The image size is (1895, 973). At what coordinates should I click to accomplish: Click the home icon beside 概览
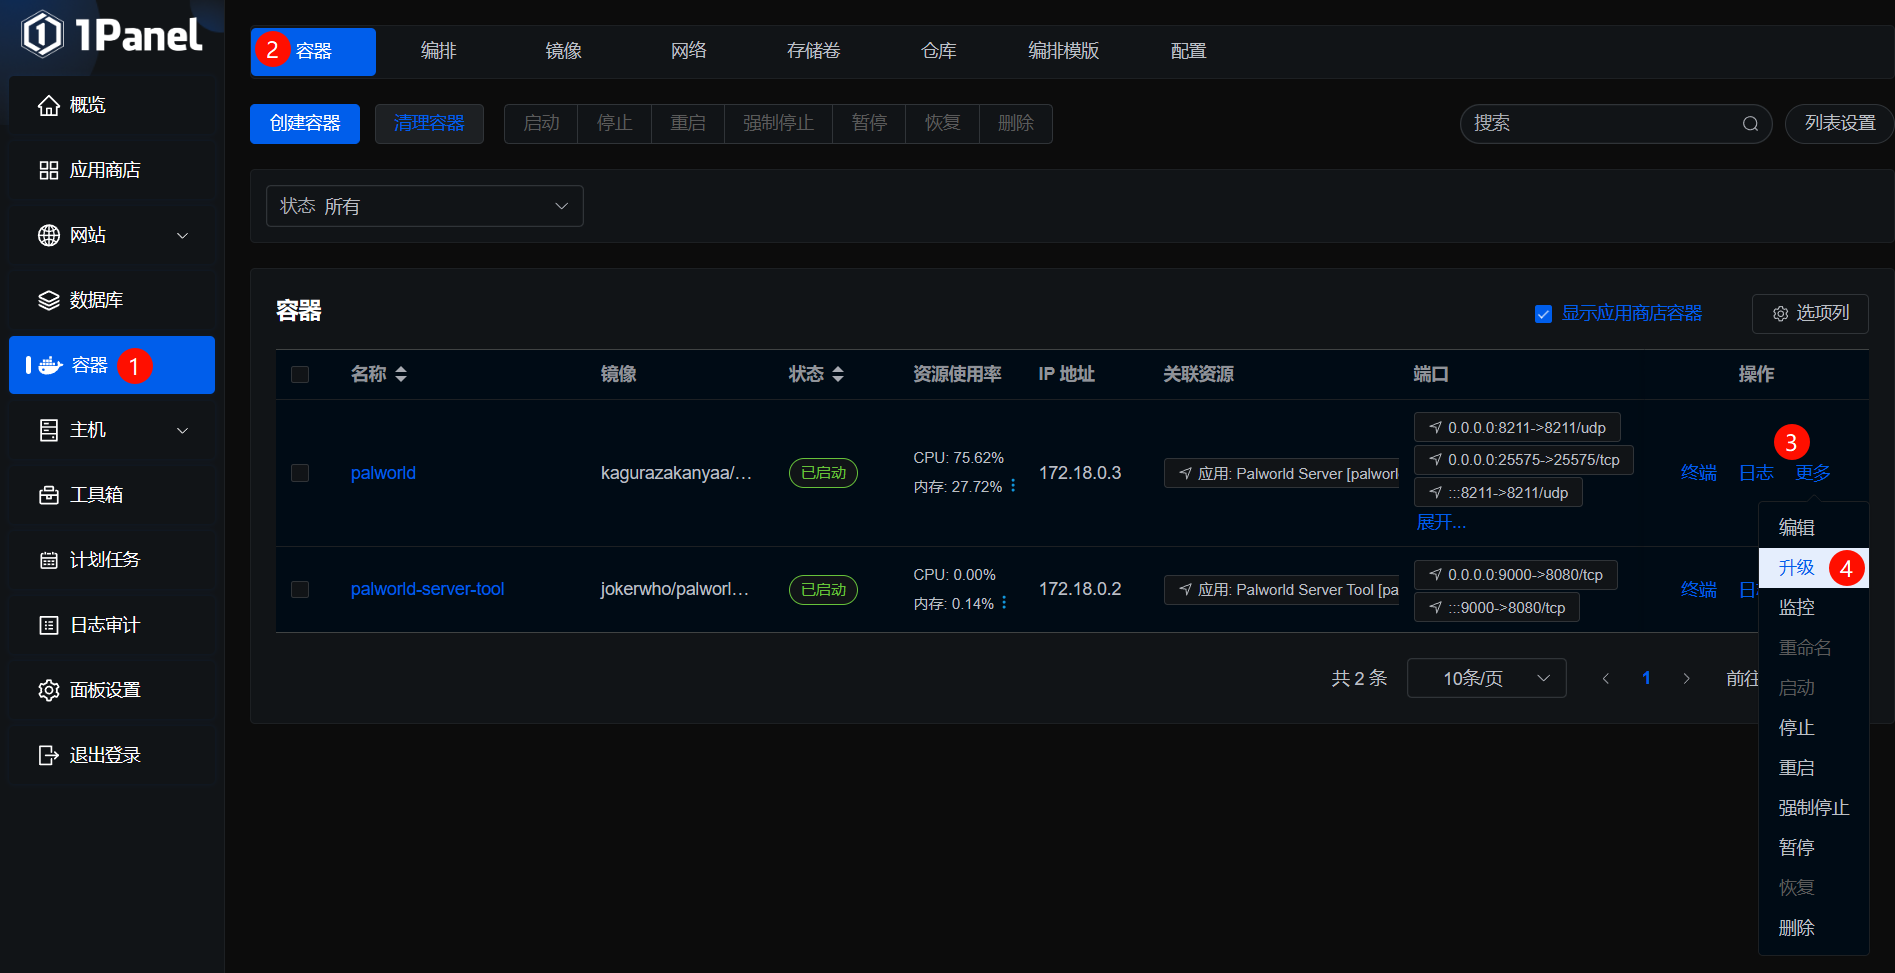tap(49, 105)
